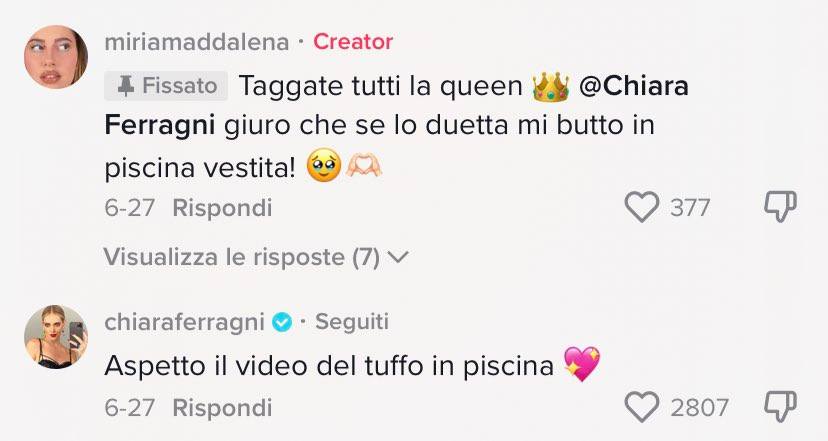Like chiaraferragni's comment with the heart icon
This screenshot has height=441, width=828.
pyautogui.click(x=642, y=407)
